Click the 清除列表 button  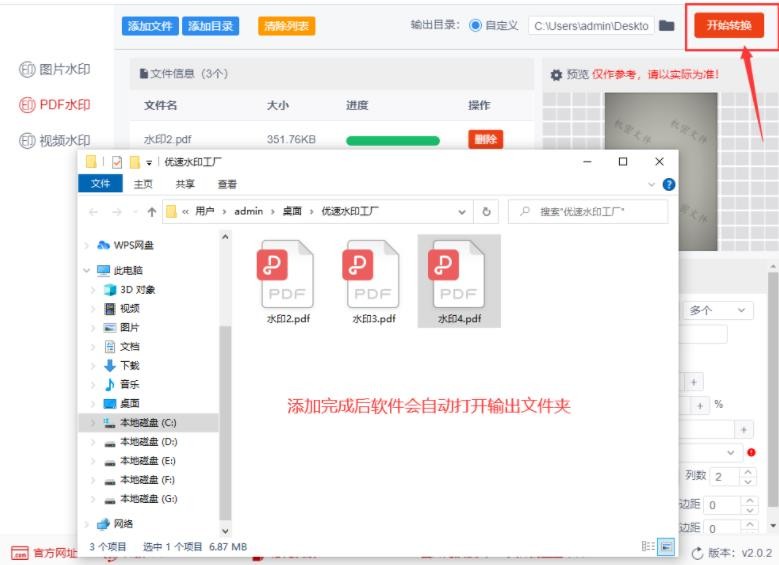click(285, 26)
